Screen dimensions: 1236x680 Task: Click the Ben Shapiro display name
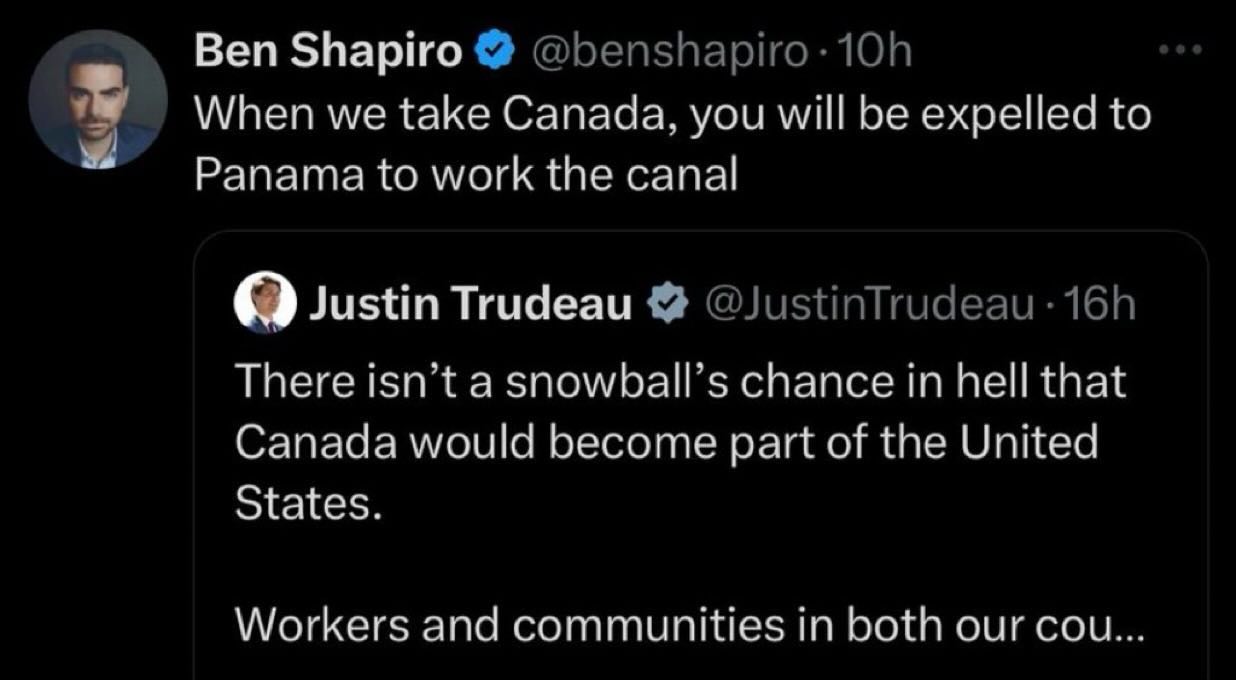(326, 52)
